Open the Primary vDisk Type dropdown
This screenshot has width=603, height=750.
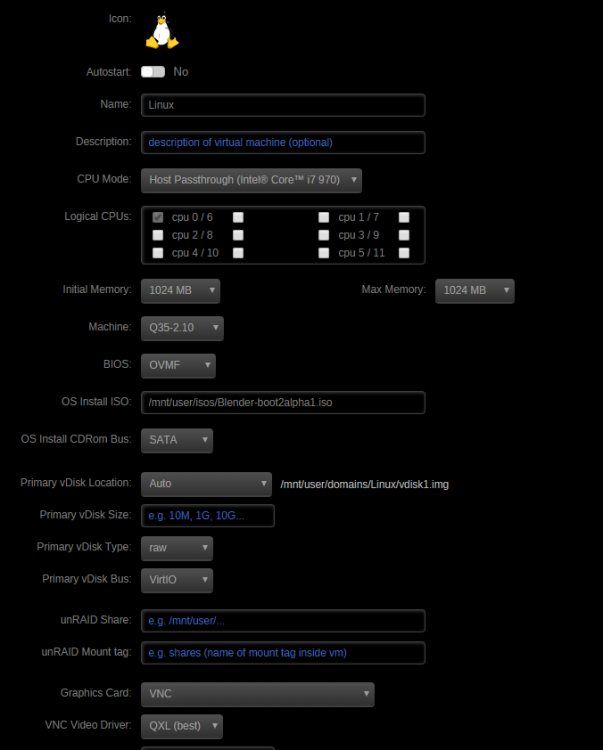pyautogui.click(x=177, y=548)
